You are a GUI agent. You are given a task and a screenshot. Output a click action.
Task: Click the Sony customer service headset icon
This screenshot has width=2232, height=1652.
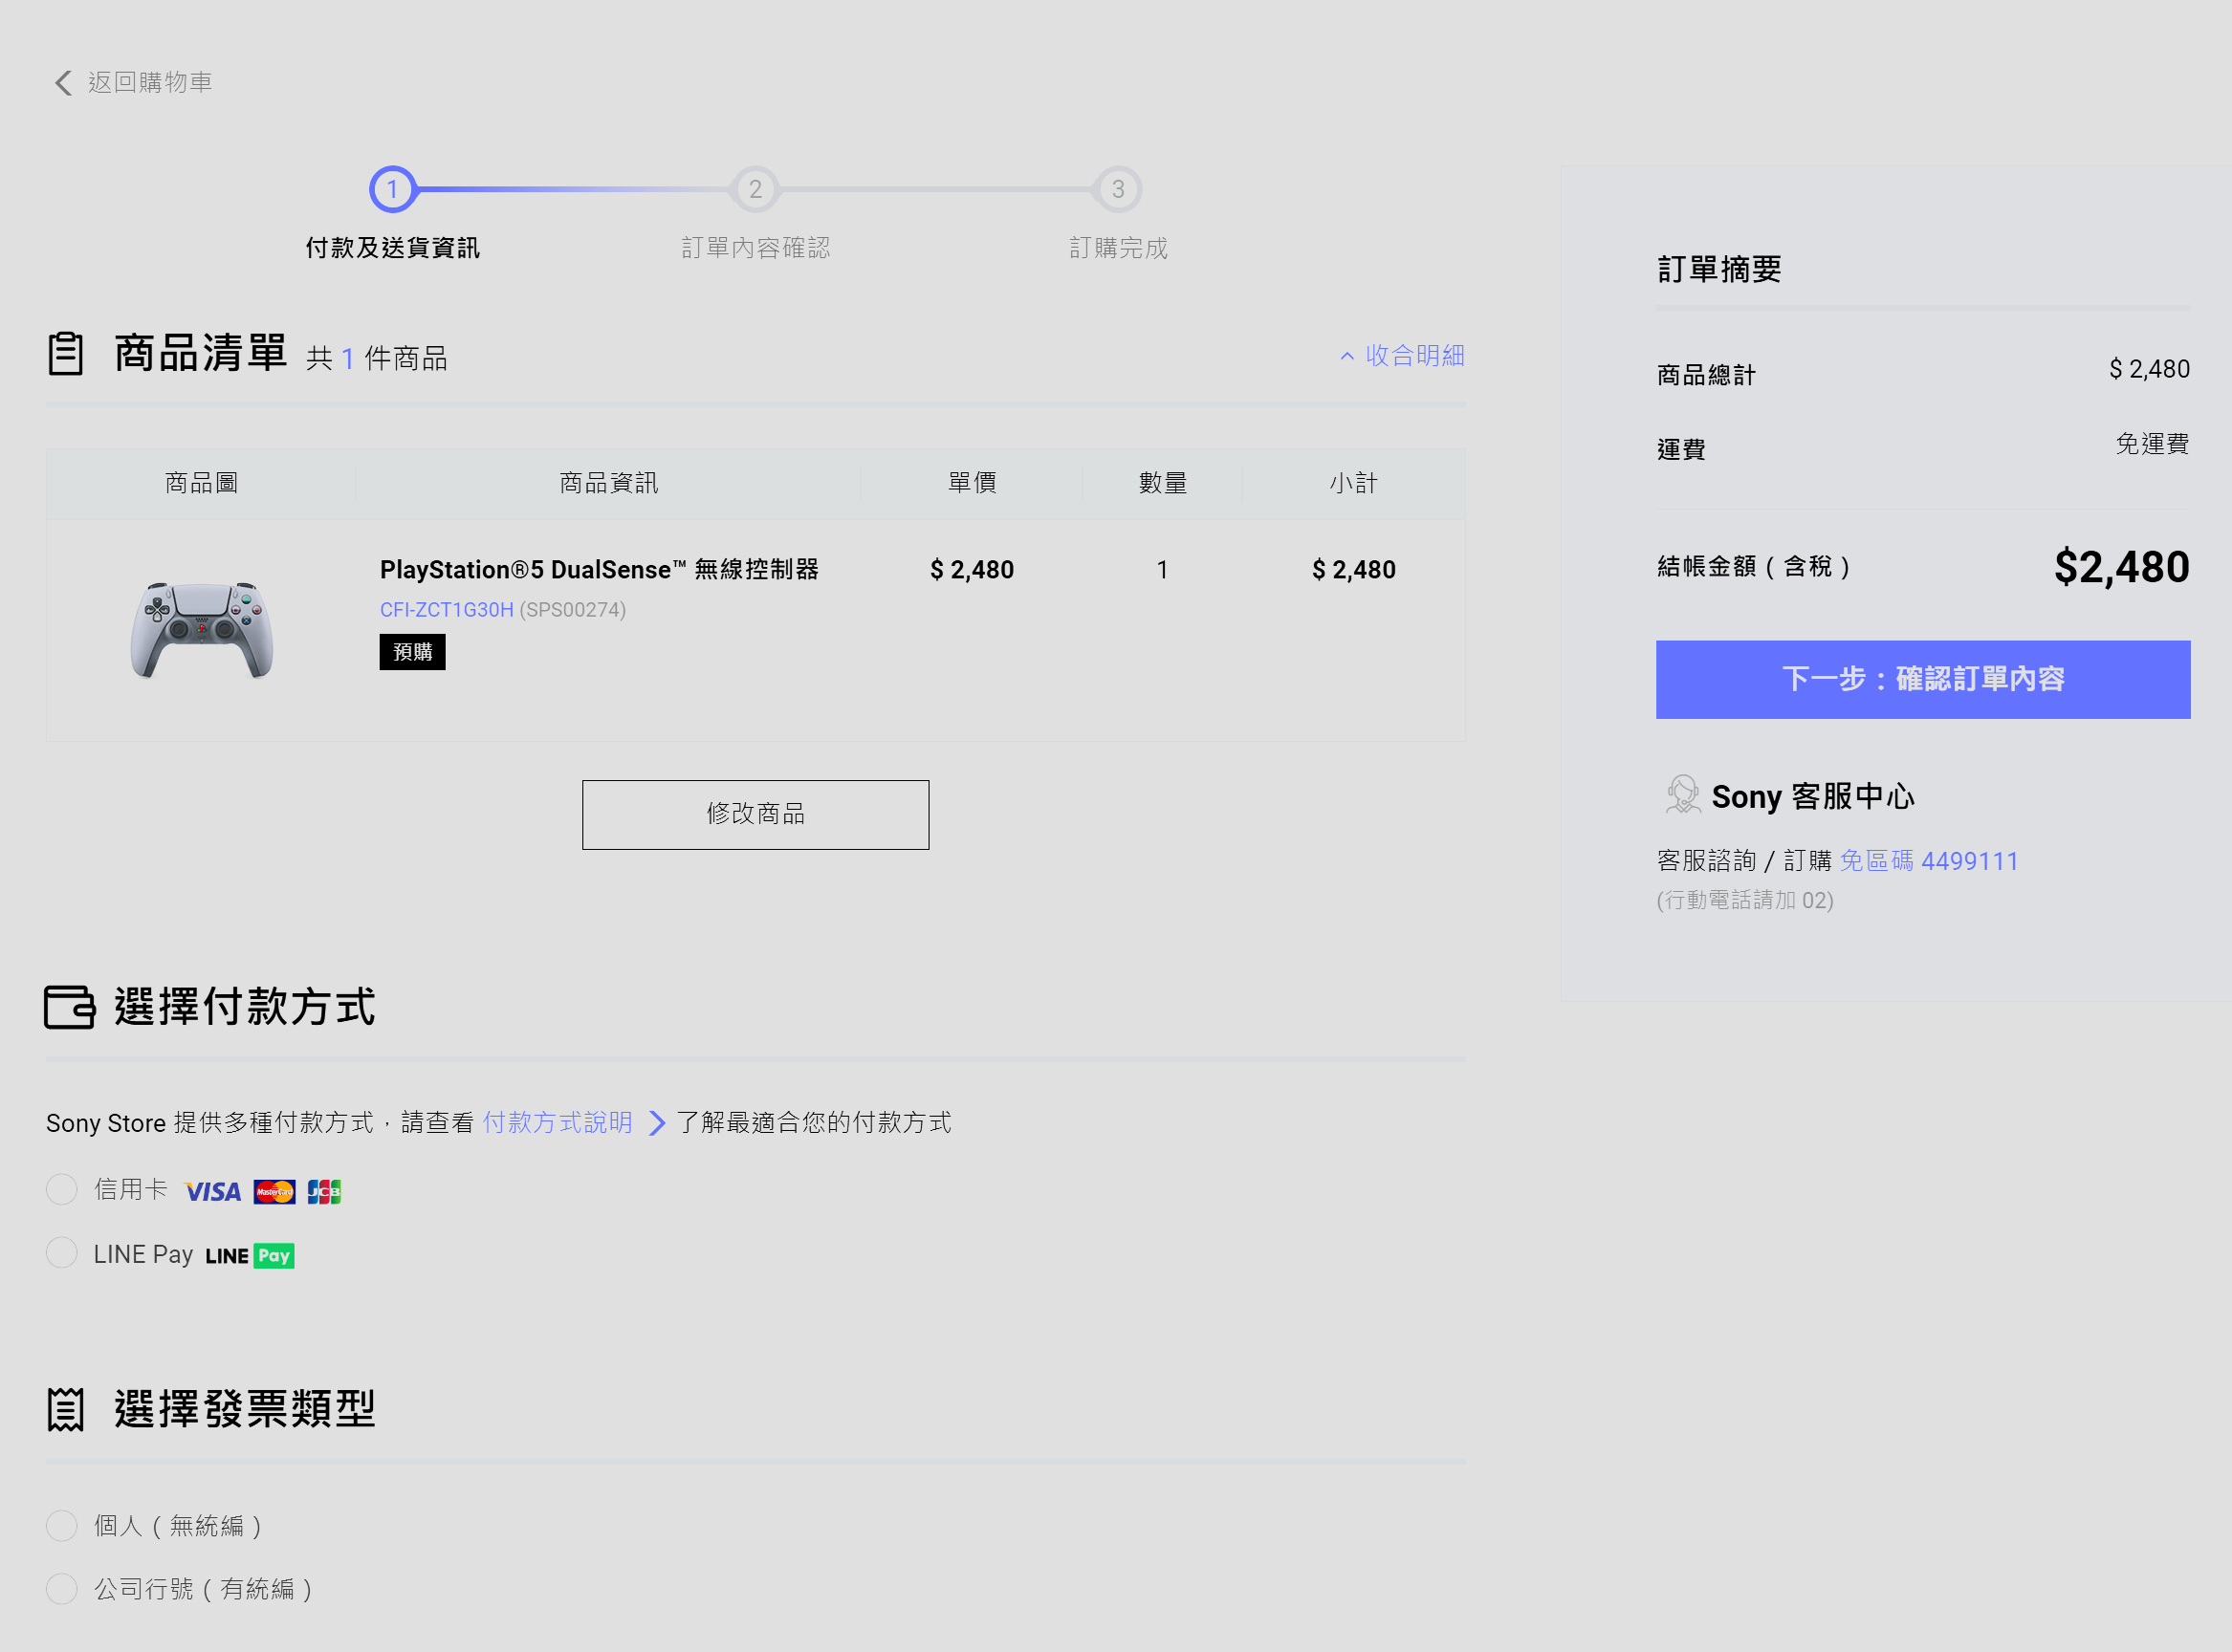coord(1682,796)
